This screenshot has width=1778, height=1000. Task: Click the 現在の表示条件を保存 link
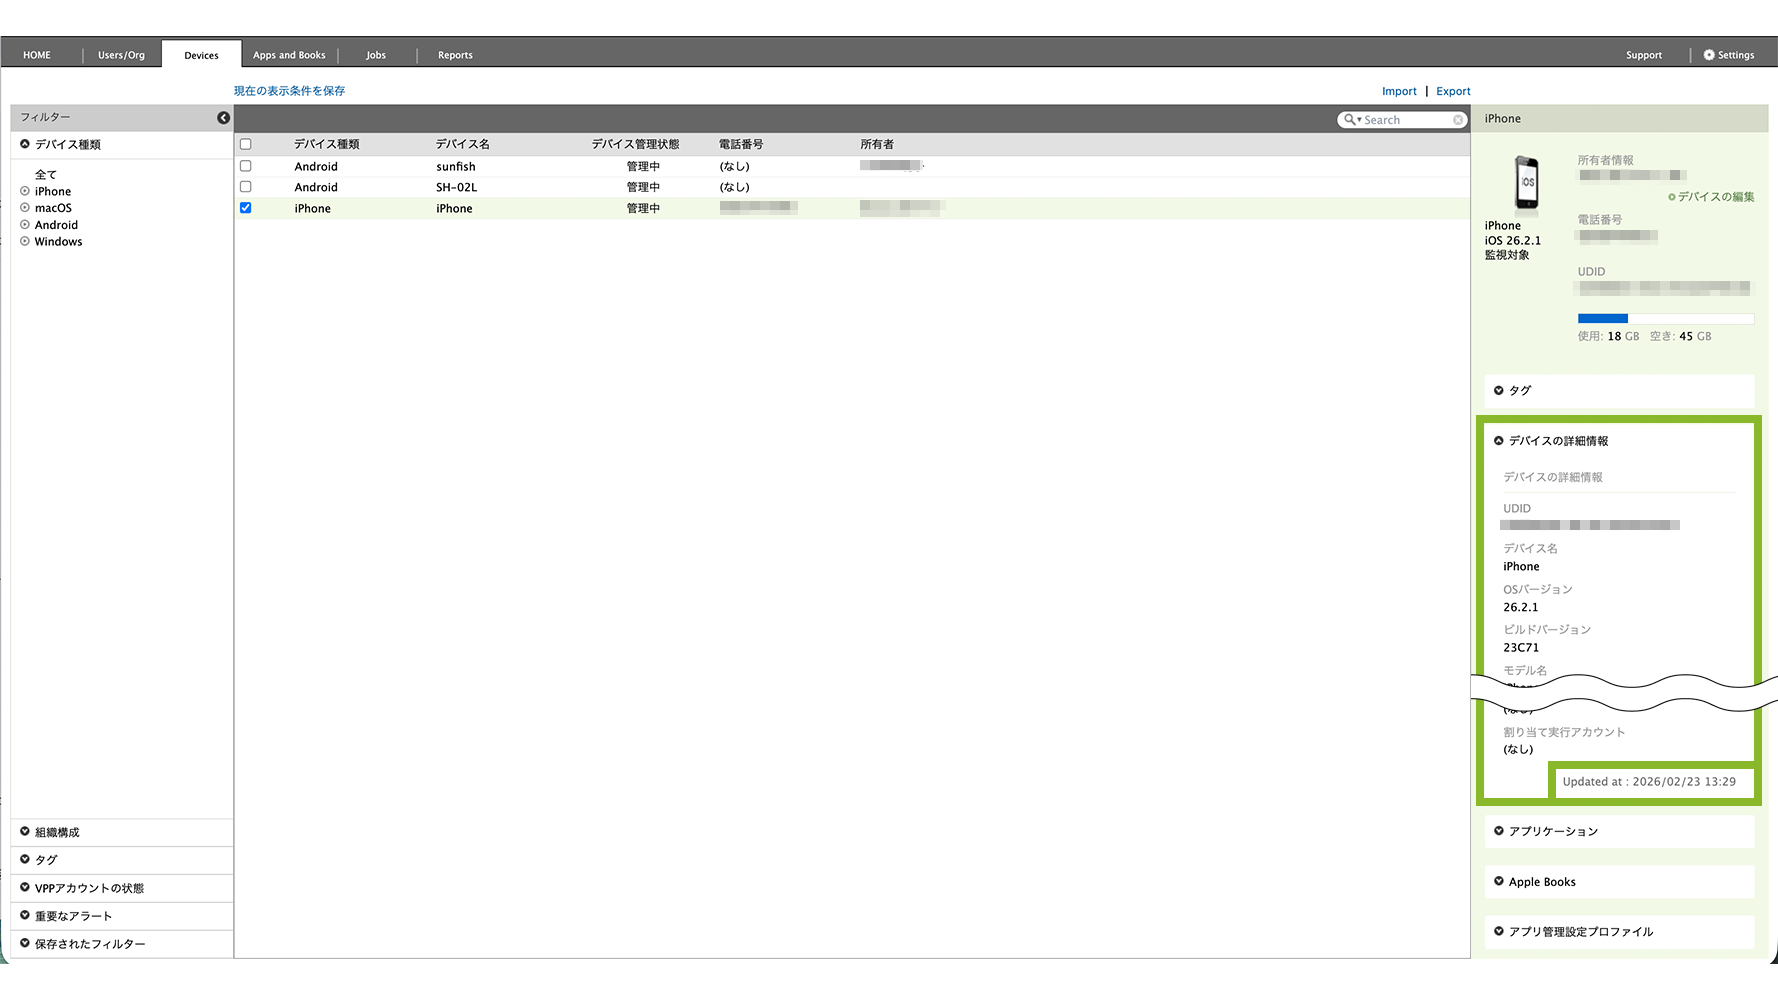[x=289, y=91]
